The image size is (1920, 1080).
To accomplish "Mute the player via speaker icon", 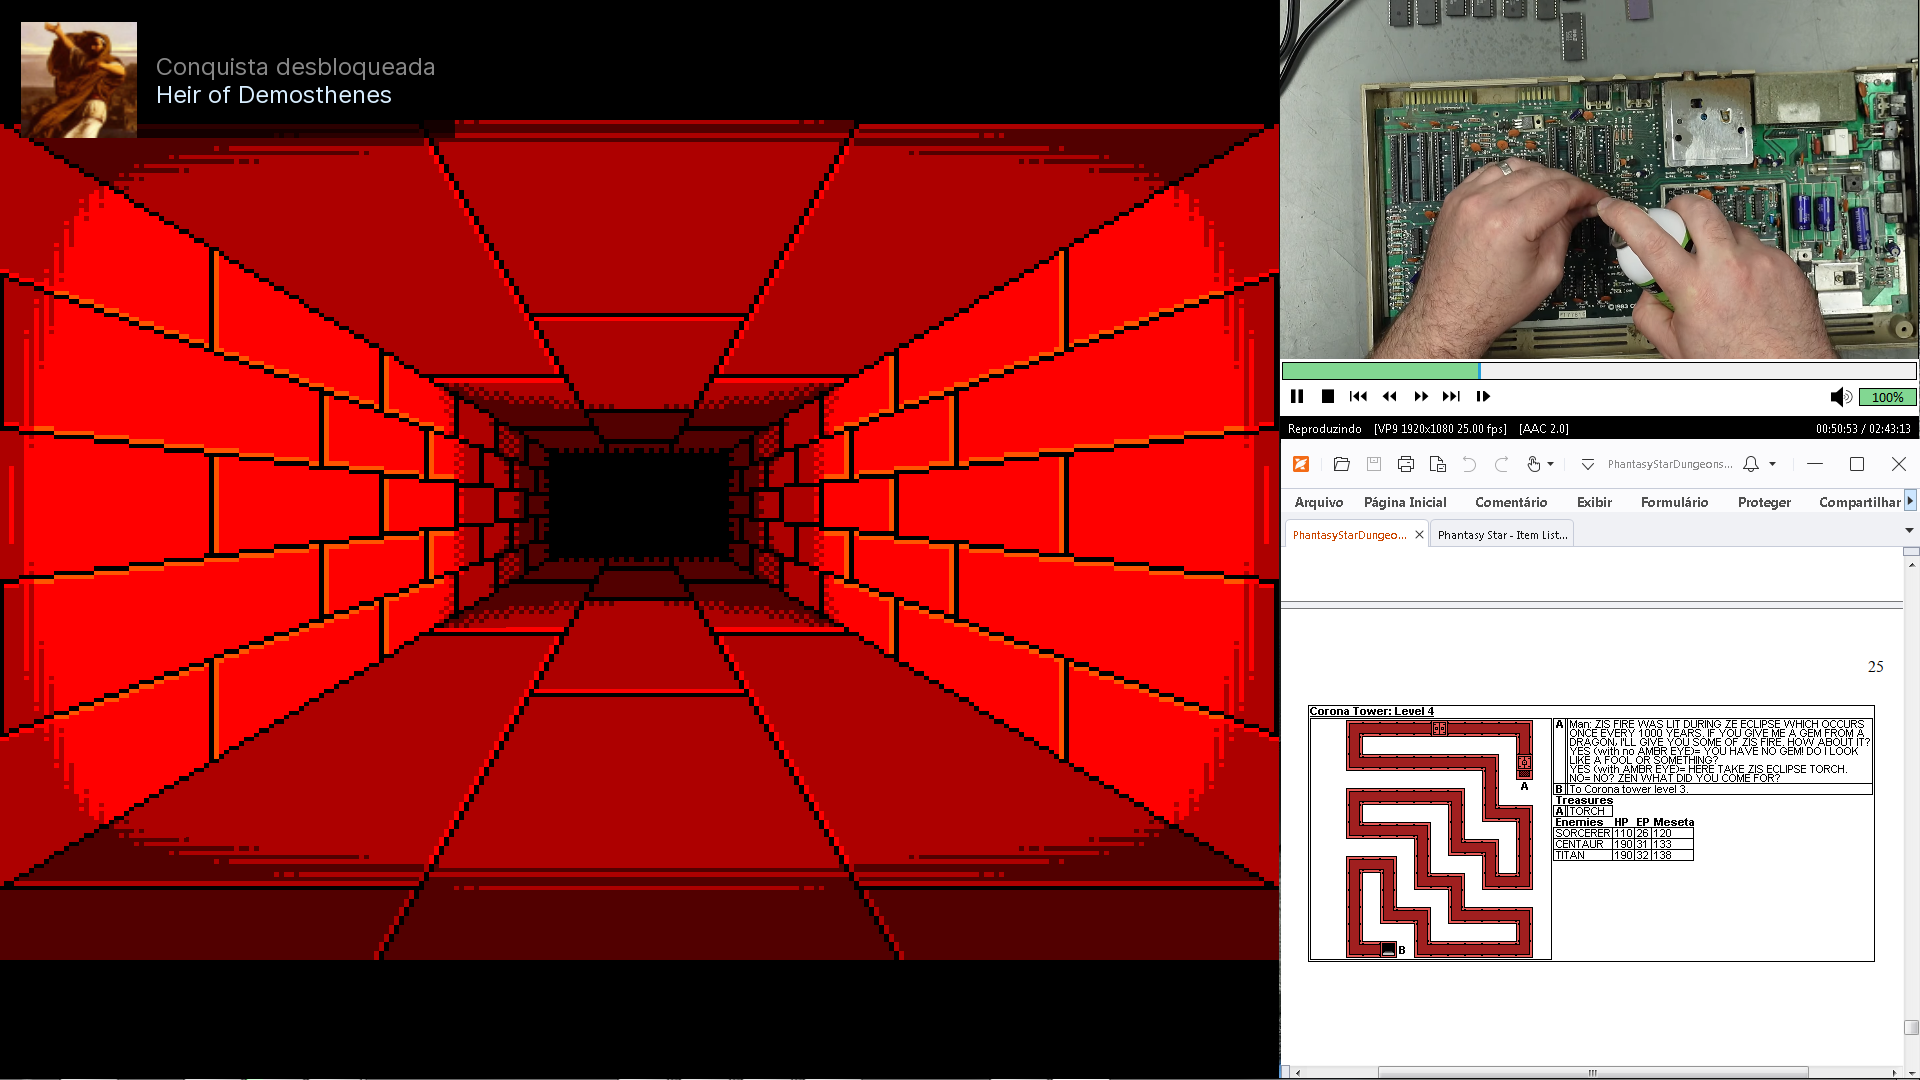I will tap(1840, 397).
